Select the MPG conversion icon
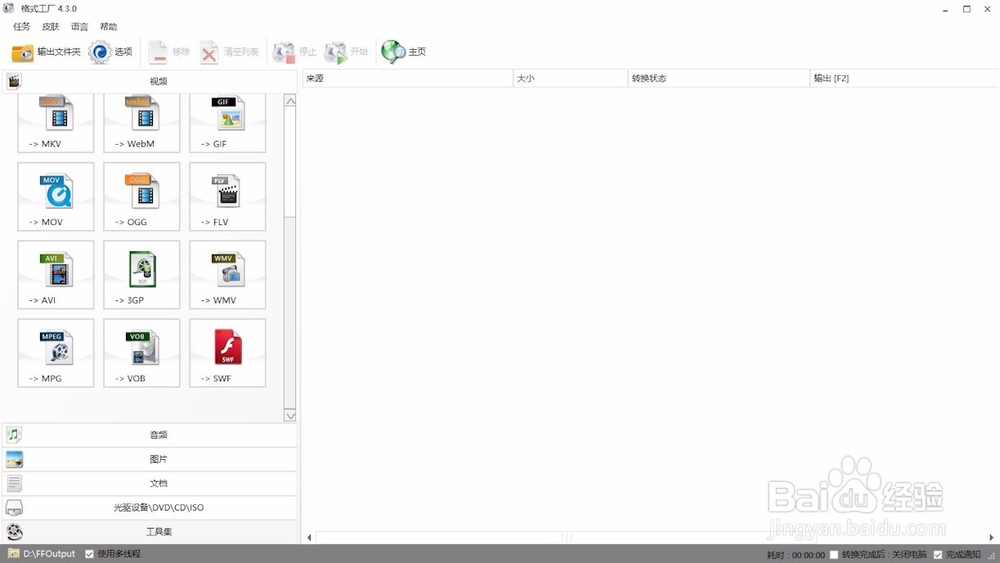Image resolution: width=1000 pixels, height=563 pixels. pos(55,353)
